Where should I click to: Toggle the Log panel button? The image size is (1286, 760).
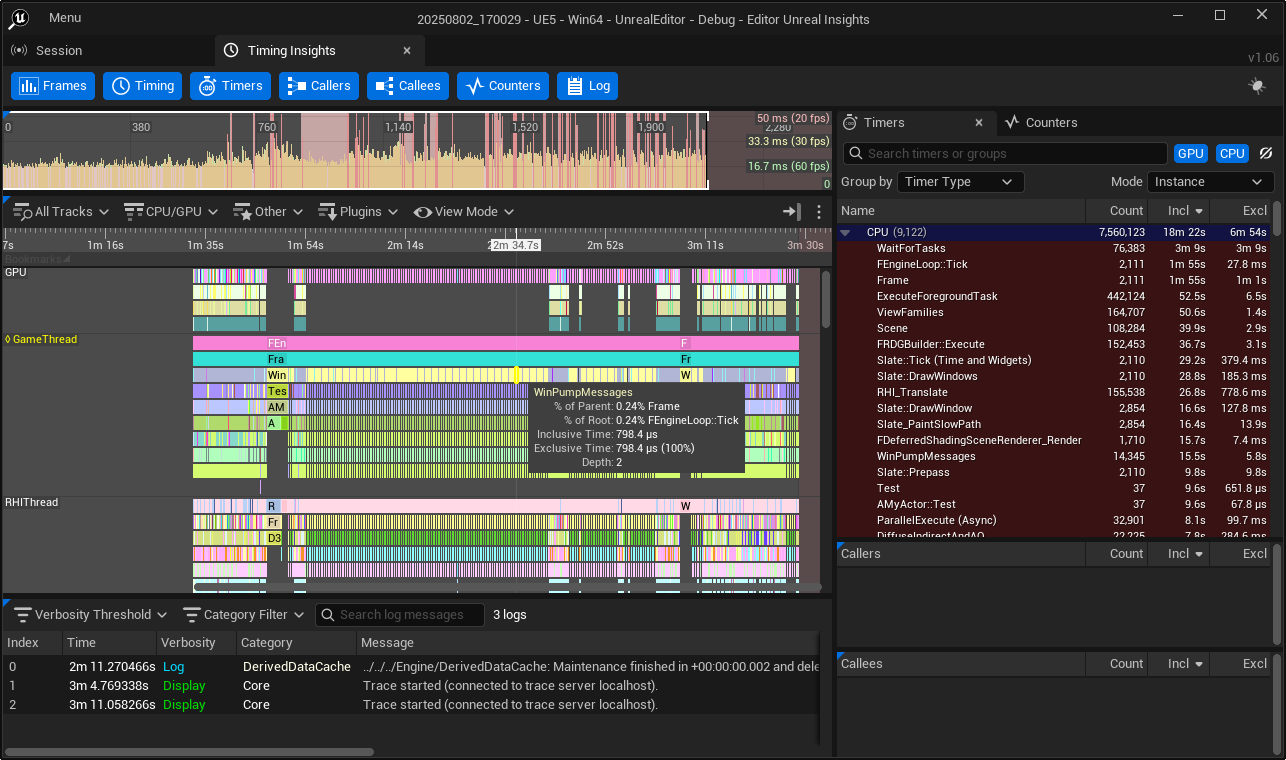coord(587,86)
